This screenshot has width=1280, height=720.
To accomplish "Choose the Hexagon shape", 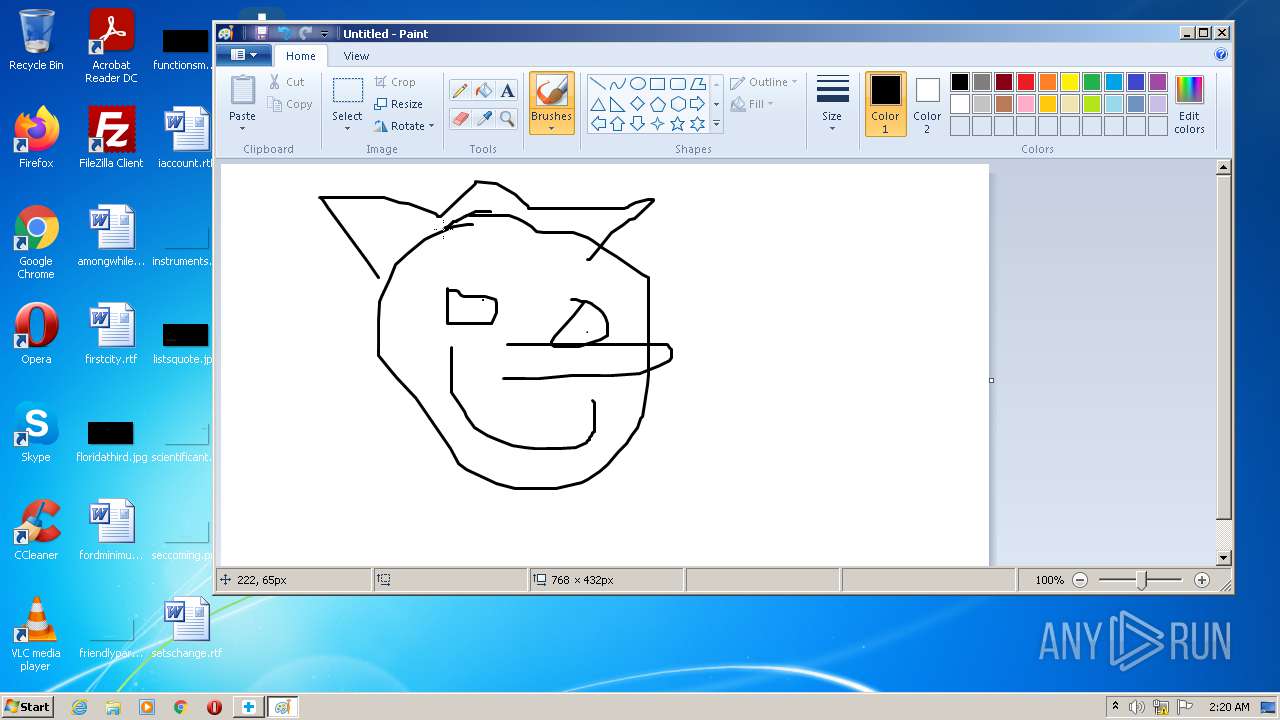I will 678,104.
